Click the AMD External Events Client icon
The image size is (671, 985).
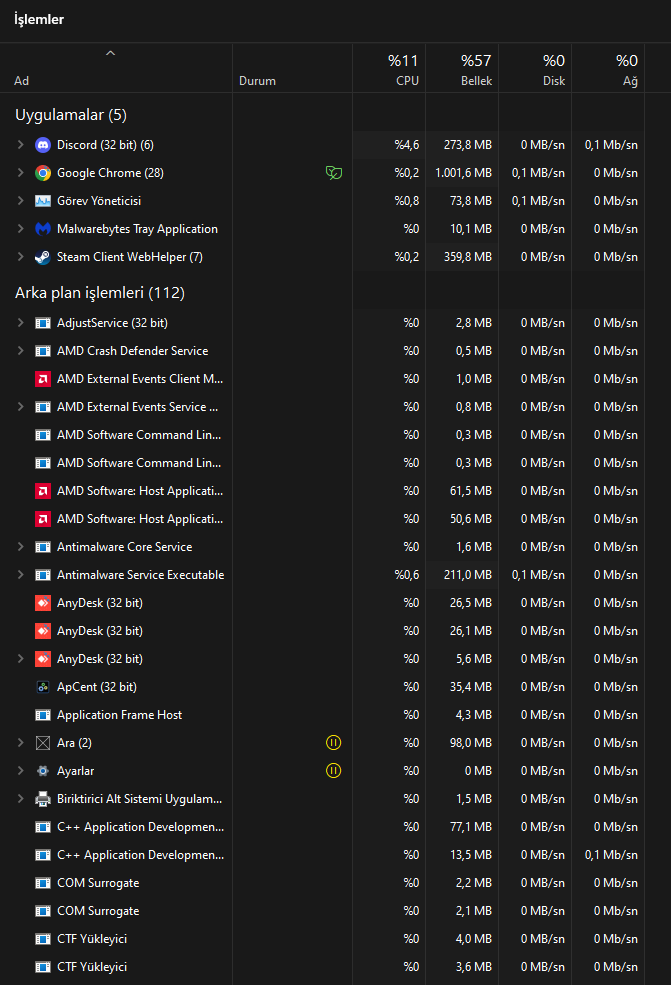point(43,379)
